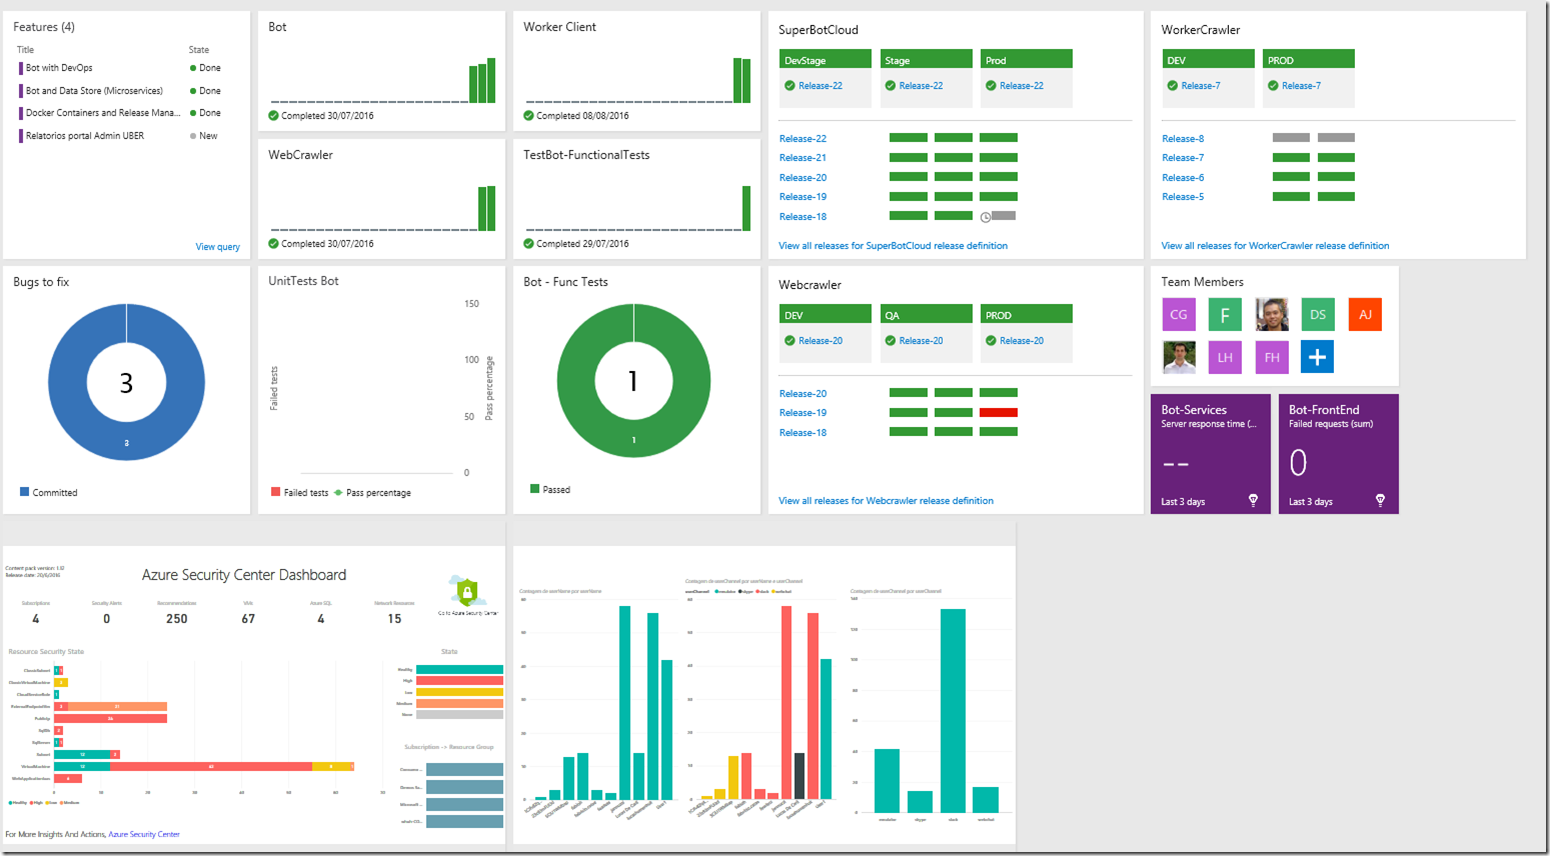Click the FH team member avatar
The image size is (1550, 856).
pos(1272,357)
